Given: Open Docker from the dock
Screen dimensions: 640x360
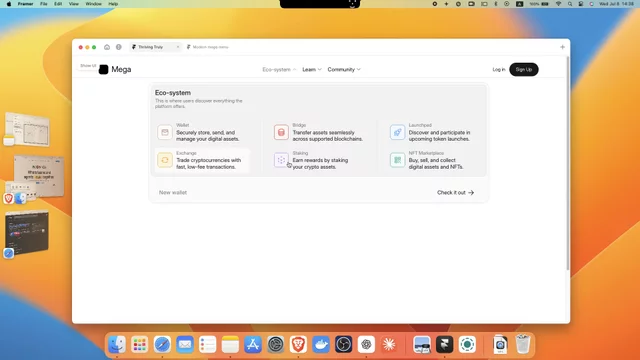Looking at the screenshot, I should (x=321, y=344).
